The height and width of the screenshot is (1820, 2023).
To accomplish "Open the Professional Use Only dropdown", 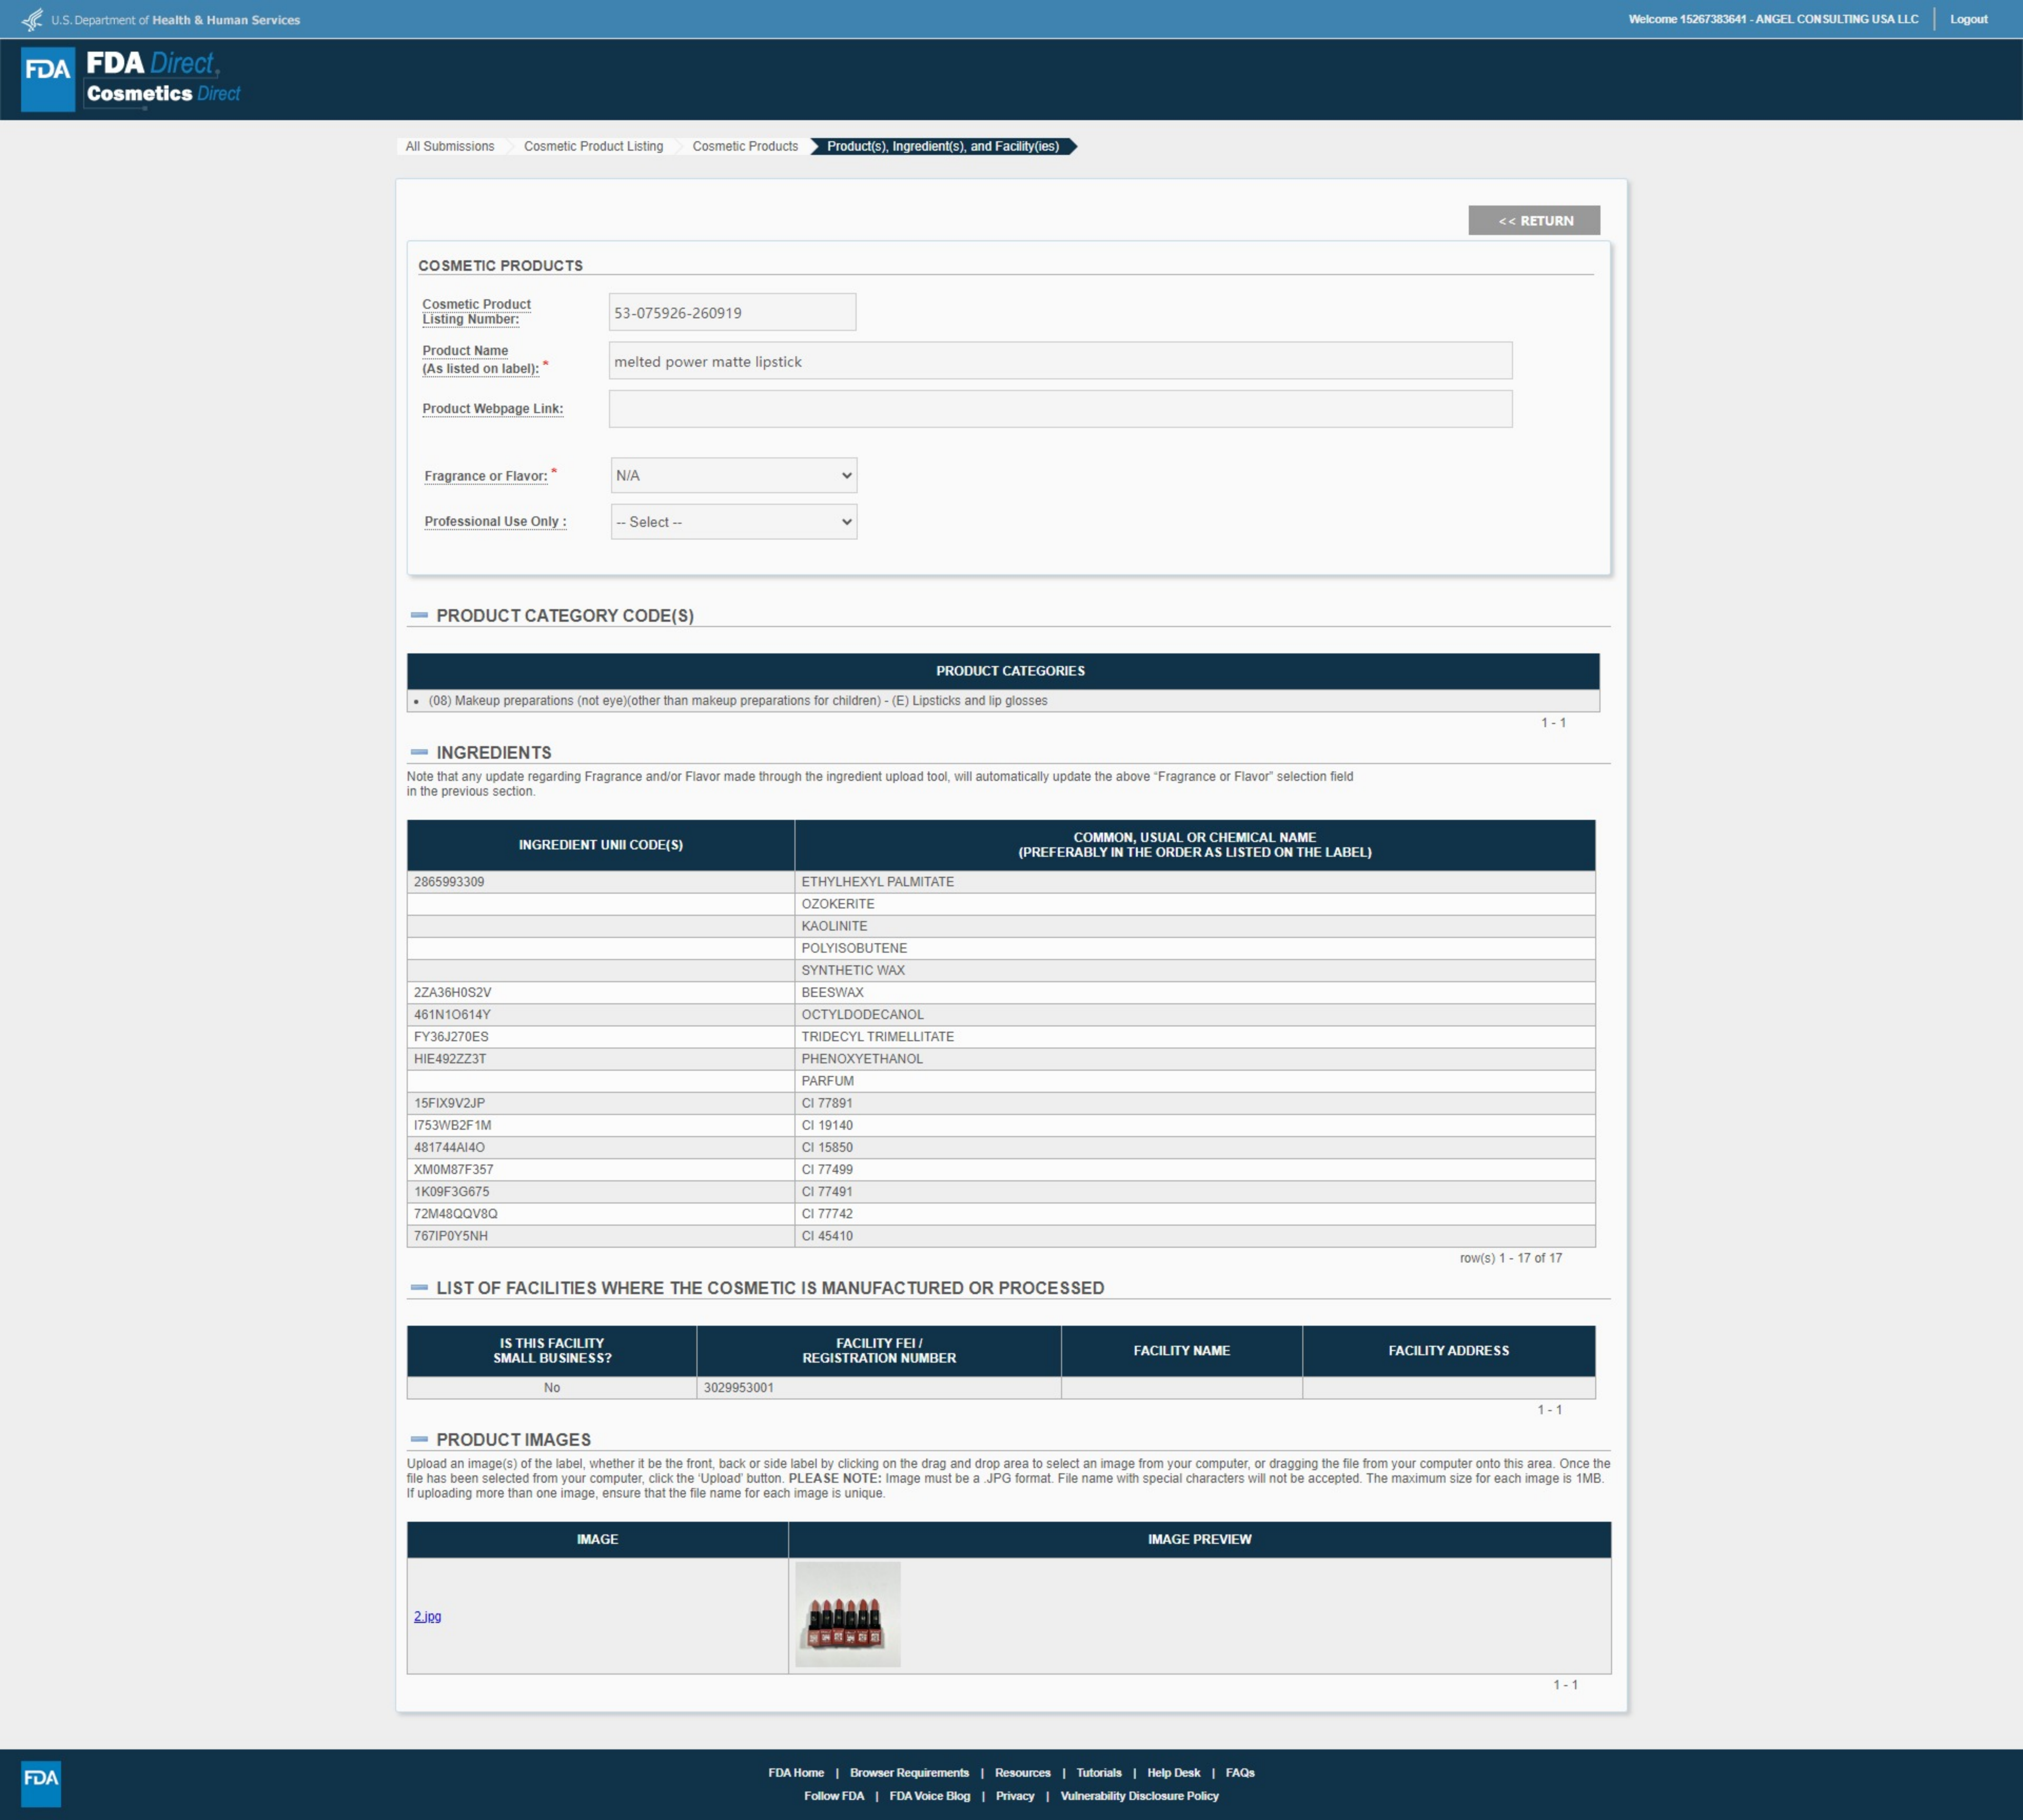I will click(x=733, y=522).
